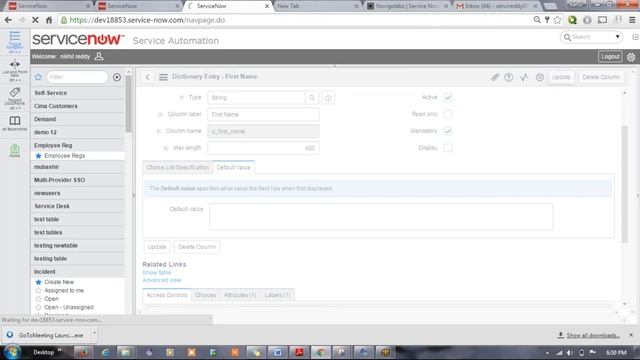The width and height of the screenshot is (640, 360).
Task: Open Chrome in Windows taskbar
Action: click(x=320, y=352)
